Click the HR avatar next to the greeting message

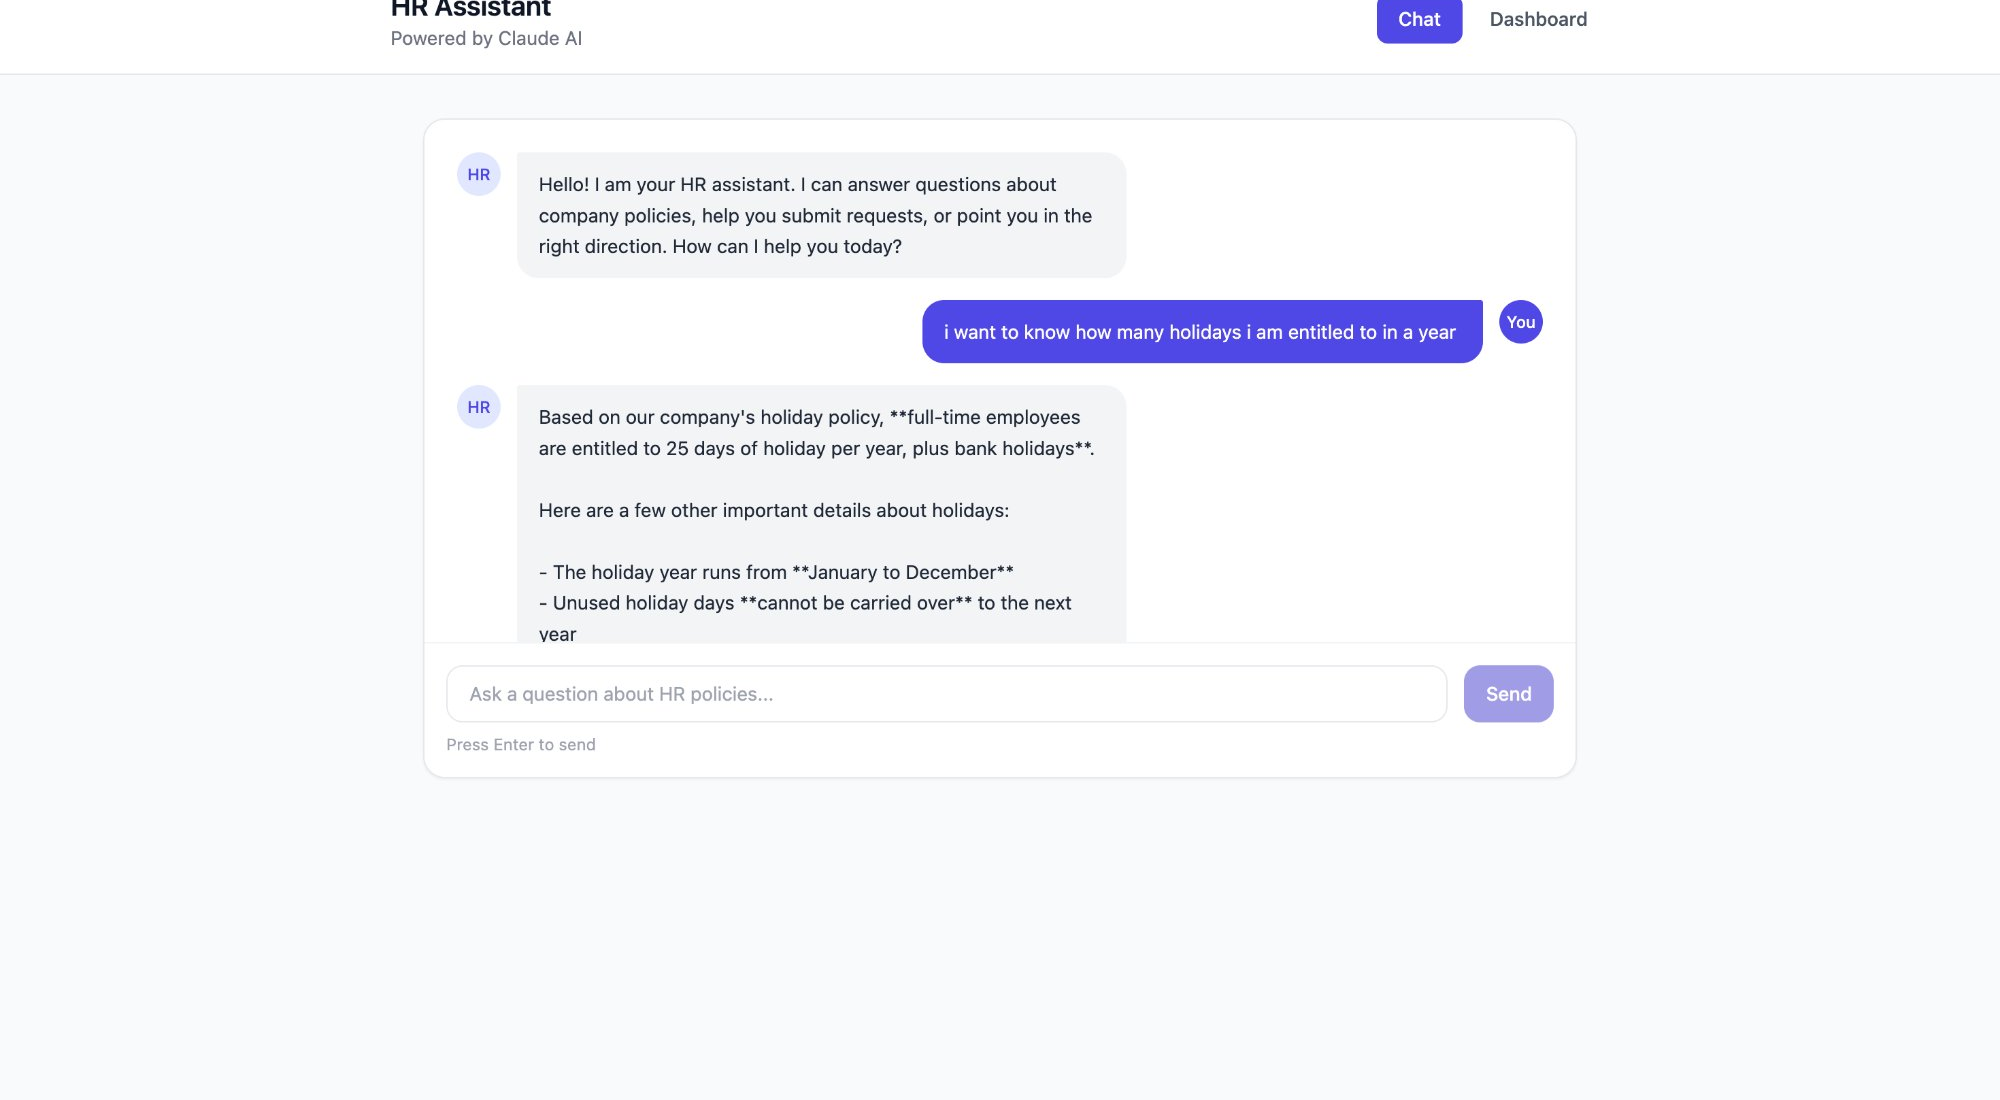tap(478, 173)
